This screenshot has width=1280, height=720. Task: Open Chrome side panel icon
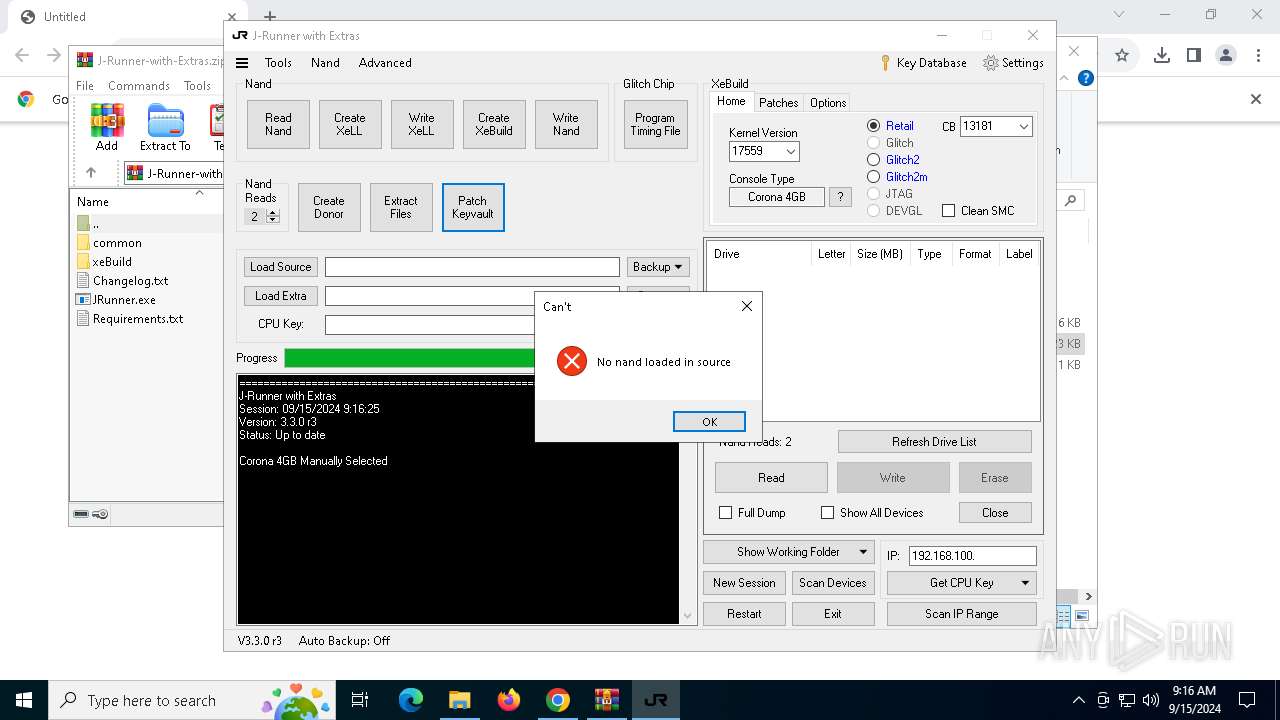click(x=1194, y=55)
